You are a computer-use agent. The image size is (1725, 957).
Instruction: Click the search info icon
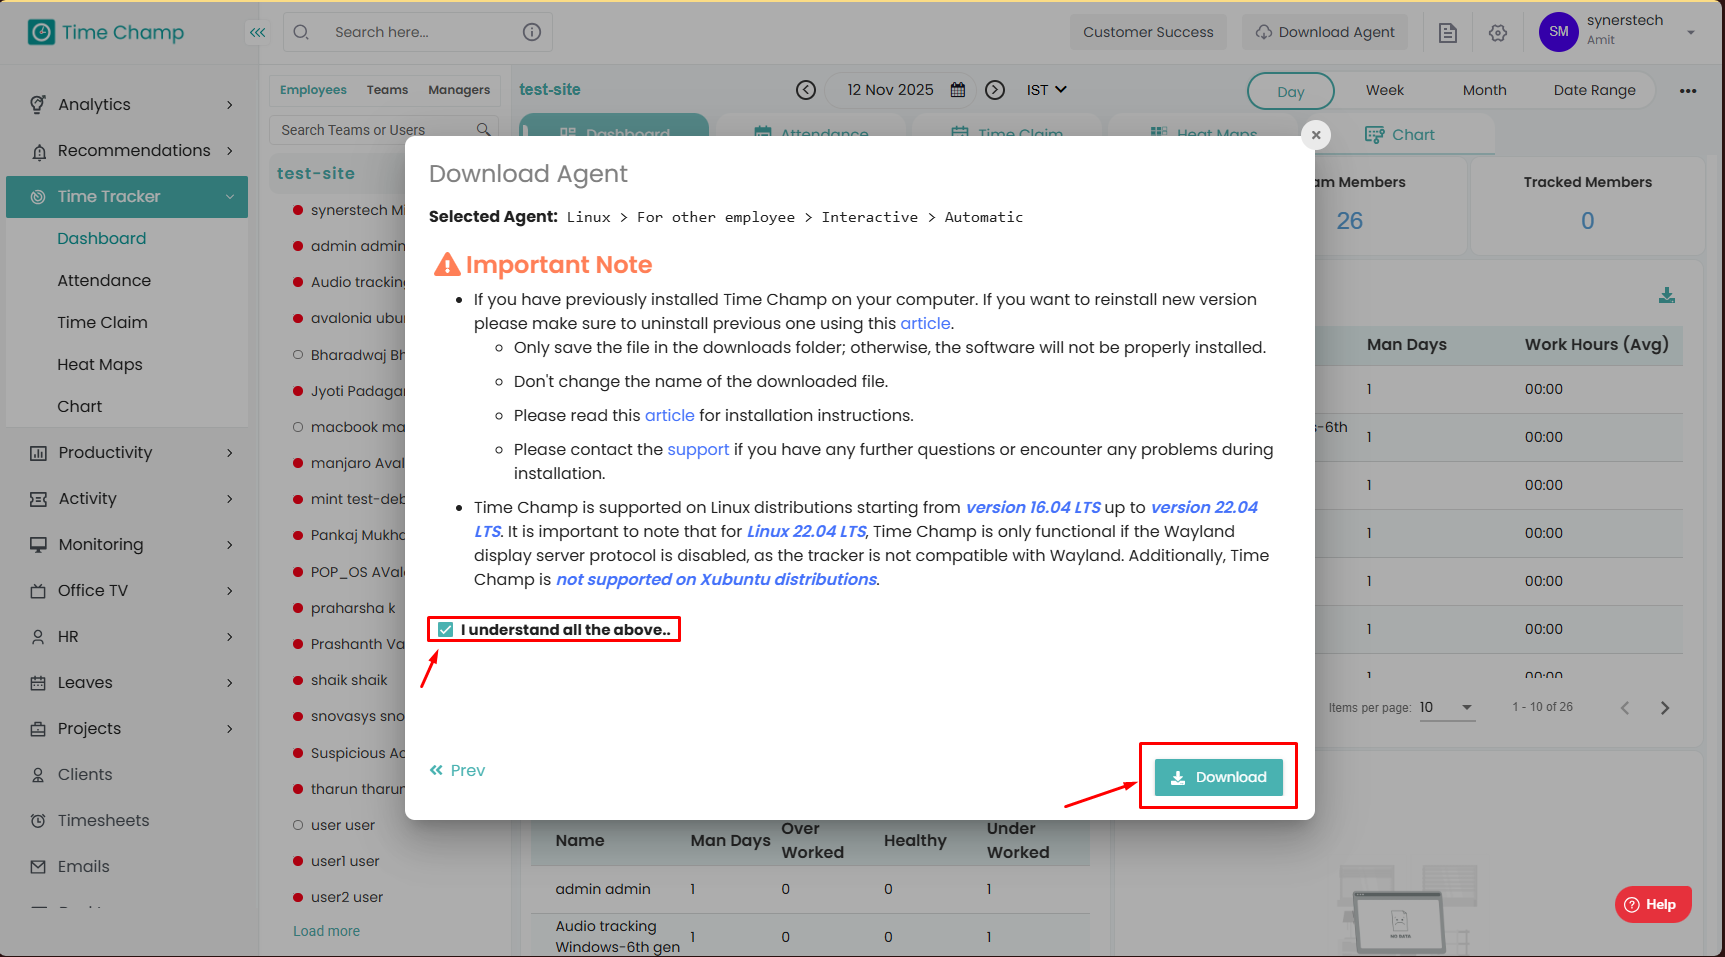[x=532, y=32]
